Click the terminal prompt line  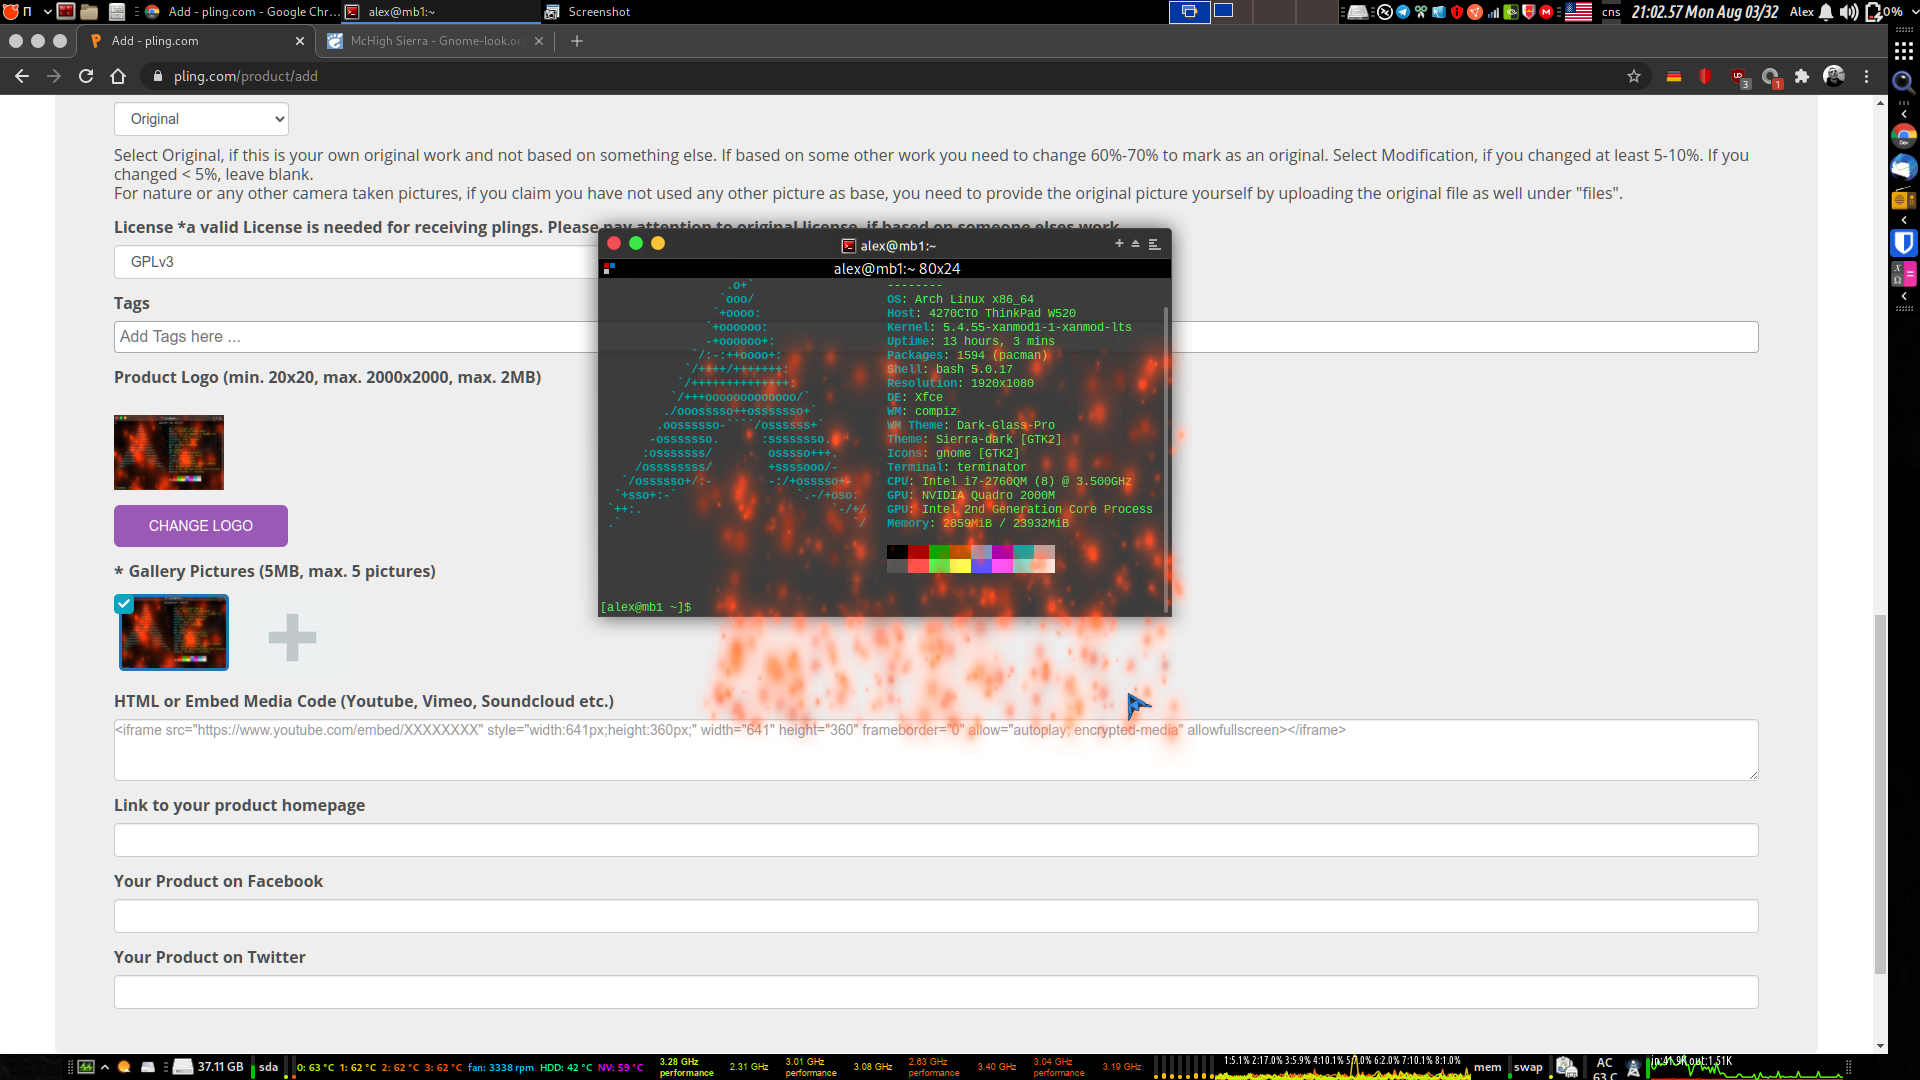645,607
